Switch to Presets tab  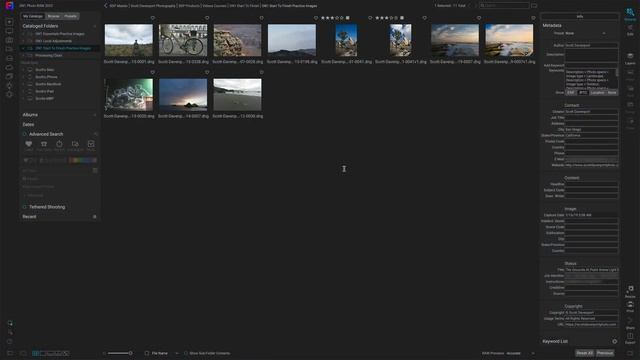coord(71,16)
